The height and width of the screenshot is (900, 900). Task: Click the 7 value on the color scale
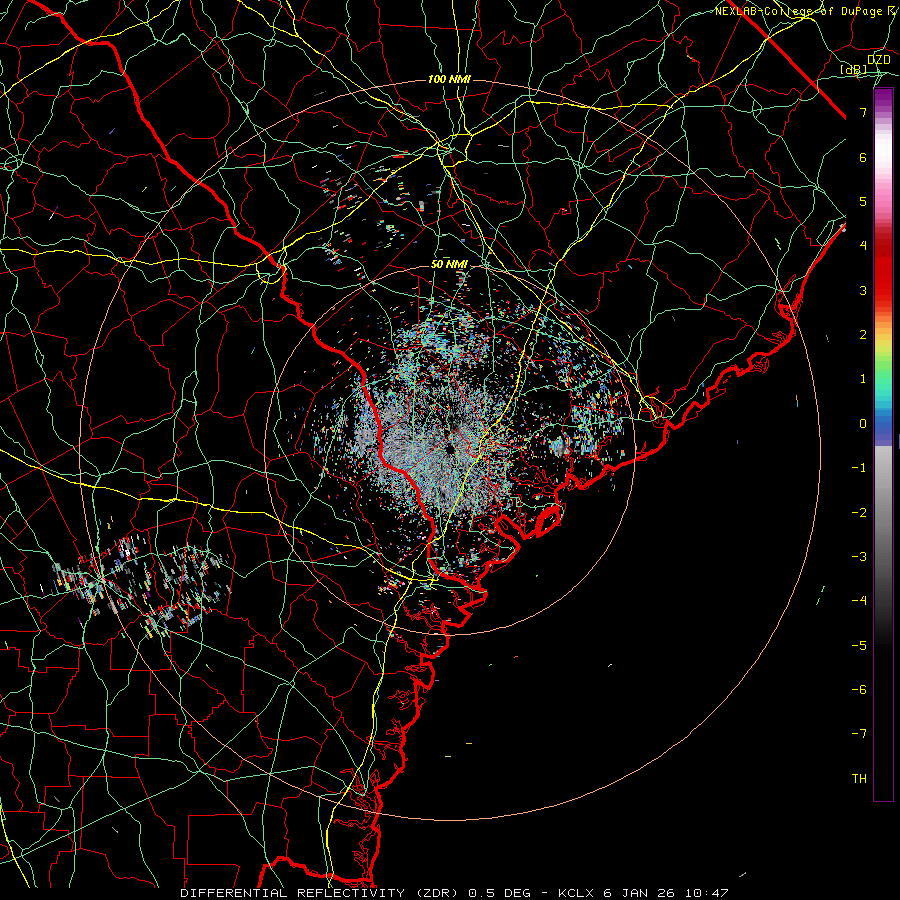pos(863,112)
